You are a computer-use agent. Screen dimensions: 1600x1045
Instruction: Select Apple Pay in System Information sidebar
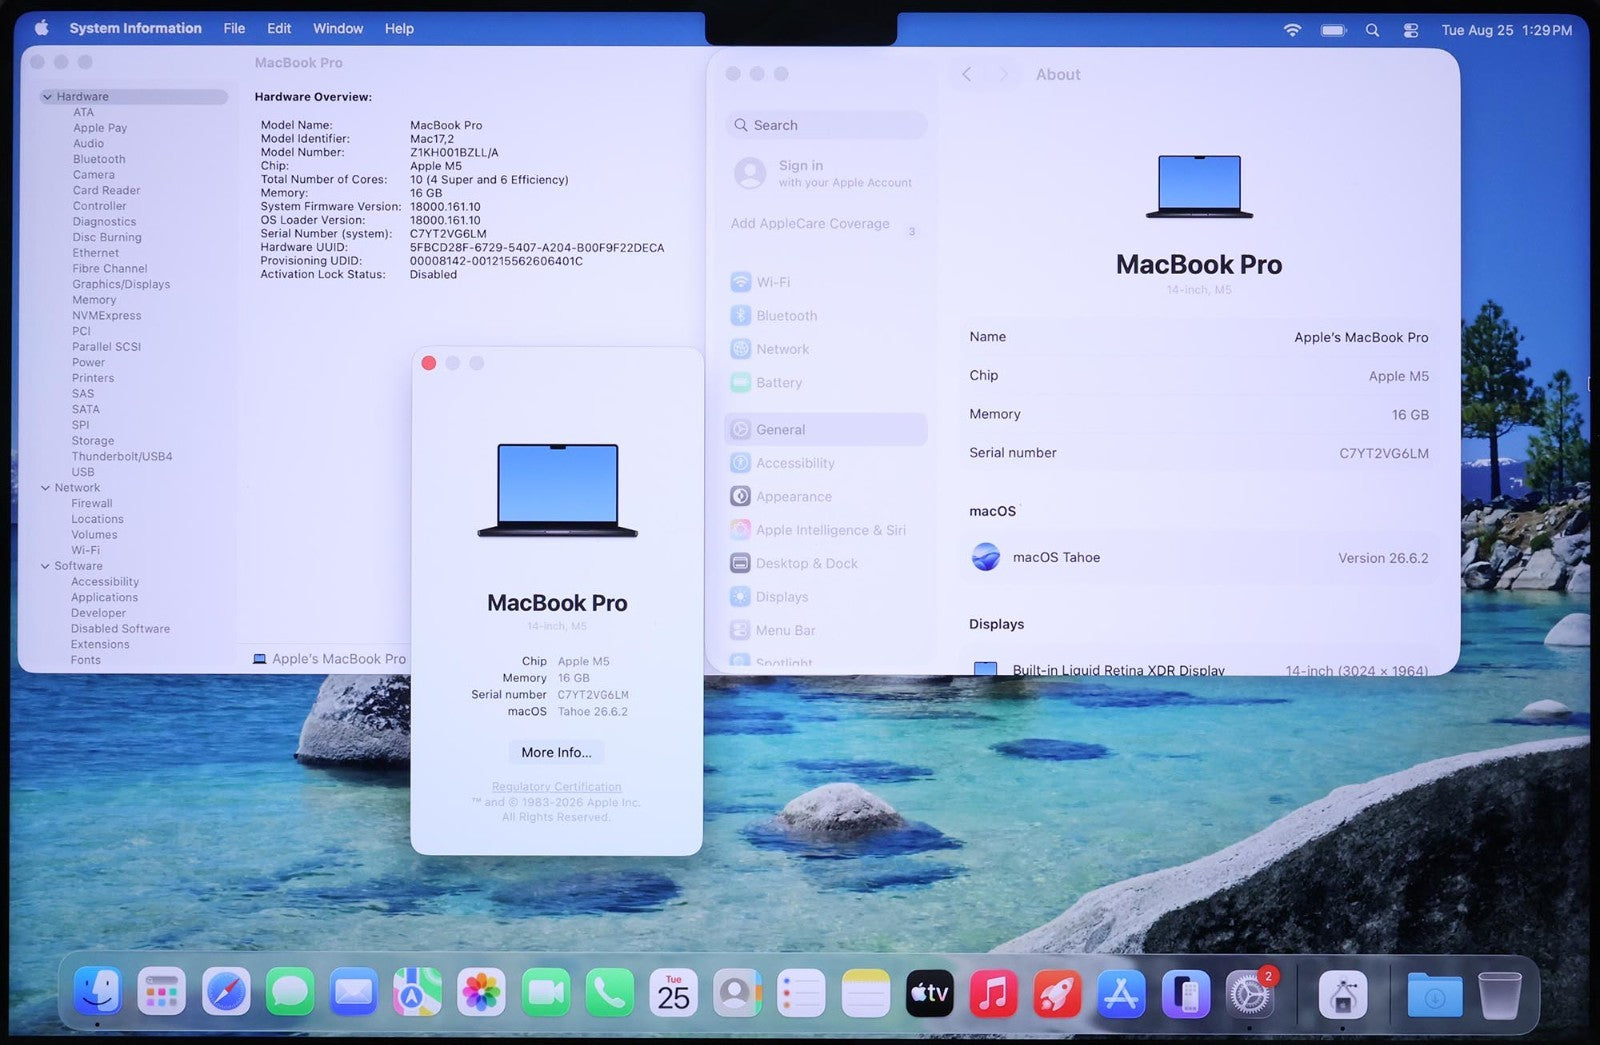(100, 128)
